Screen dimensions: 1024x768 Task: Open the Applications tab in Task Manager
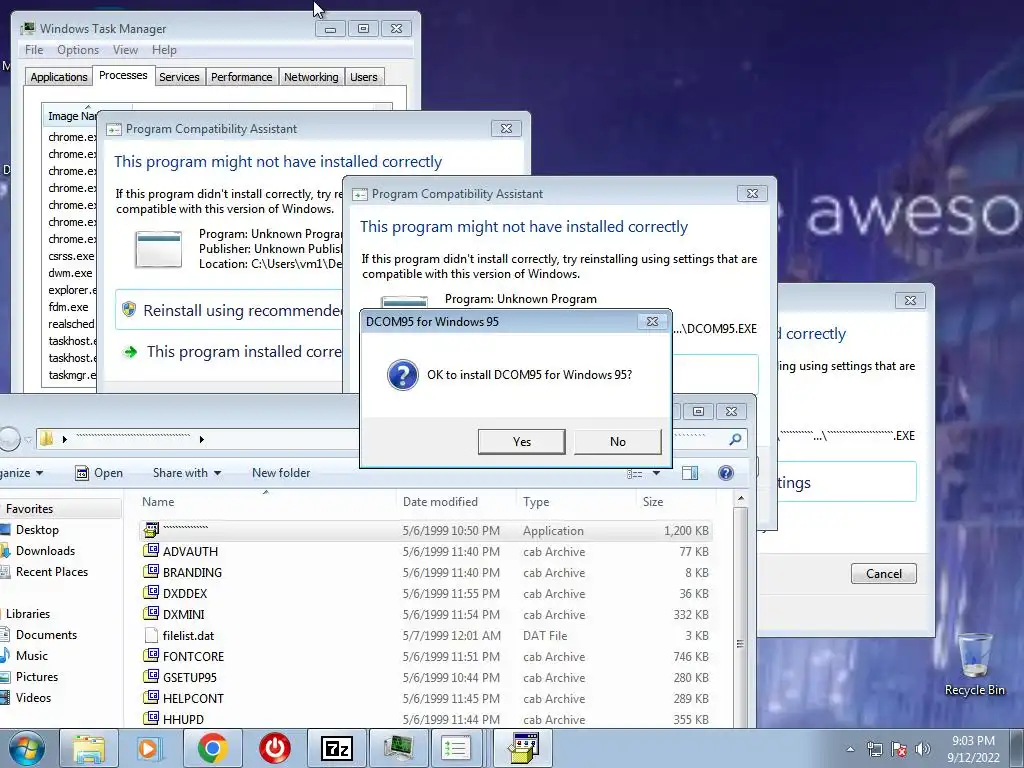[x=59, y=77]
